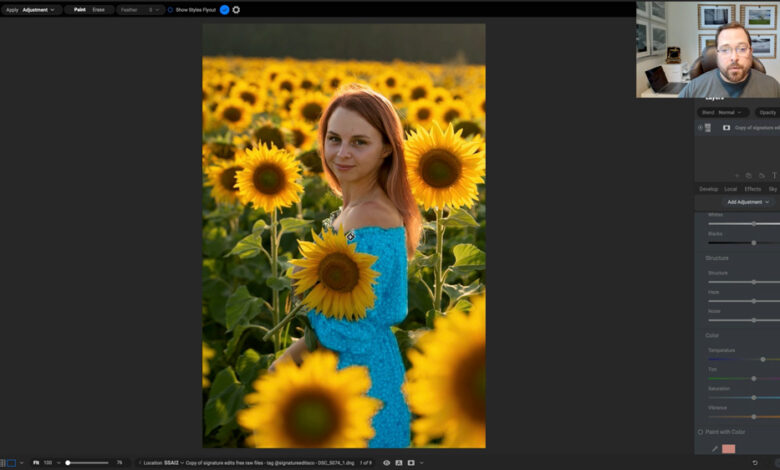
Task: Click the add layer plus icon
Action: [x=737, y=176]
